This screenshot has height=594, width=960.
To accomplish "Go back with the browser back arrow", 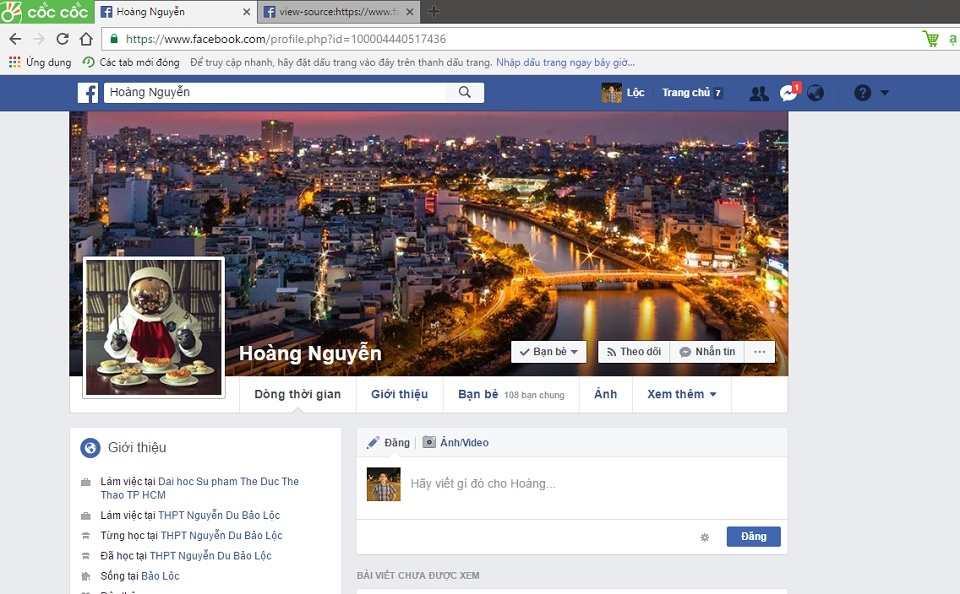I will pyautogui.click(x=15, y=39).
